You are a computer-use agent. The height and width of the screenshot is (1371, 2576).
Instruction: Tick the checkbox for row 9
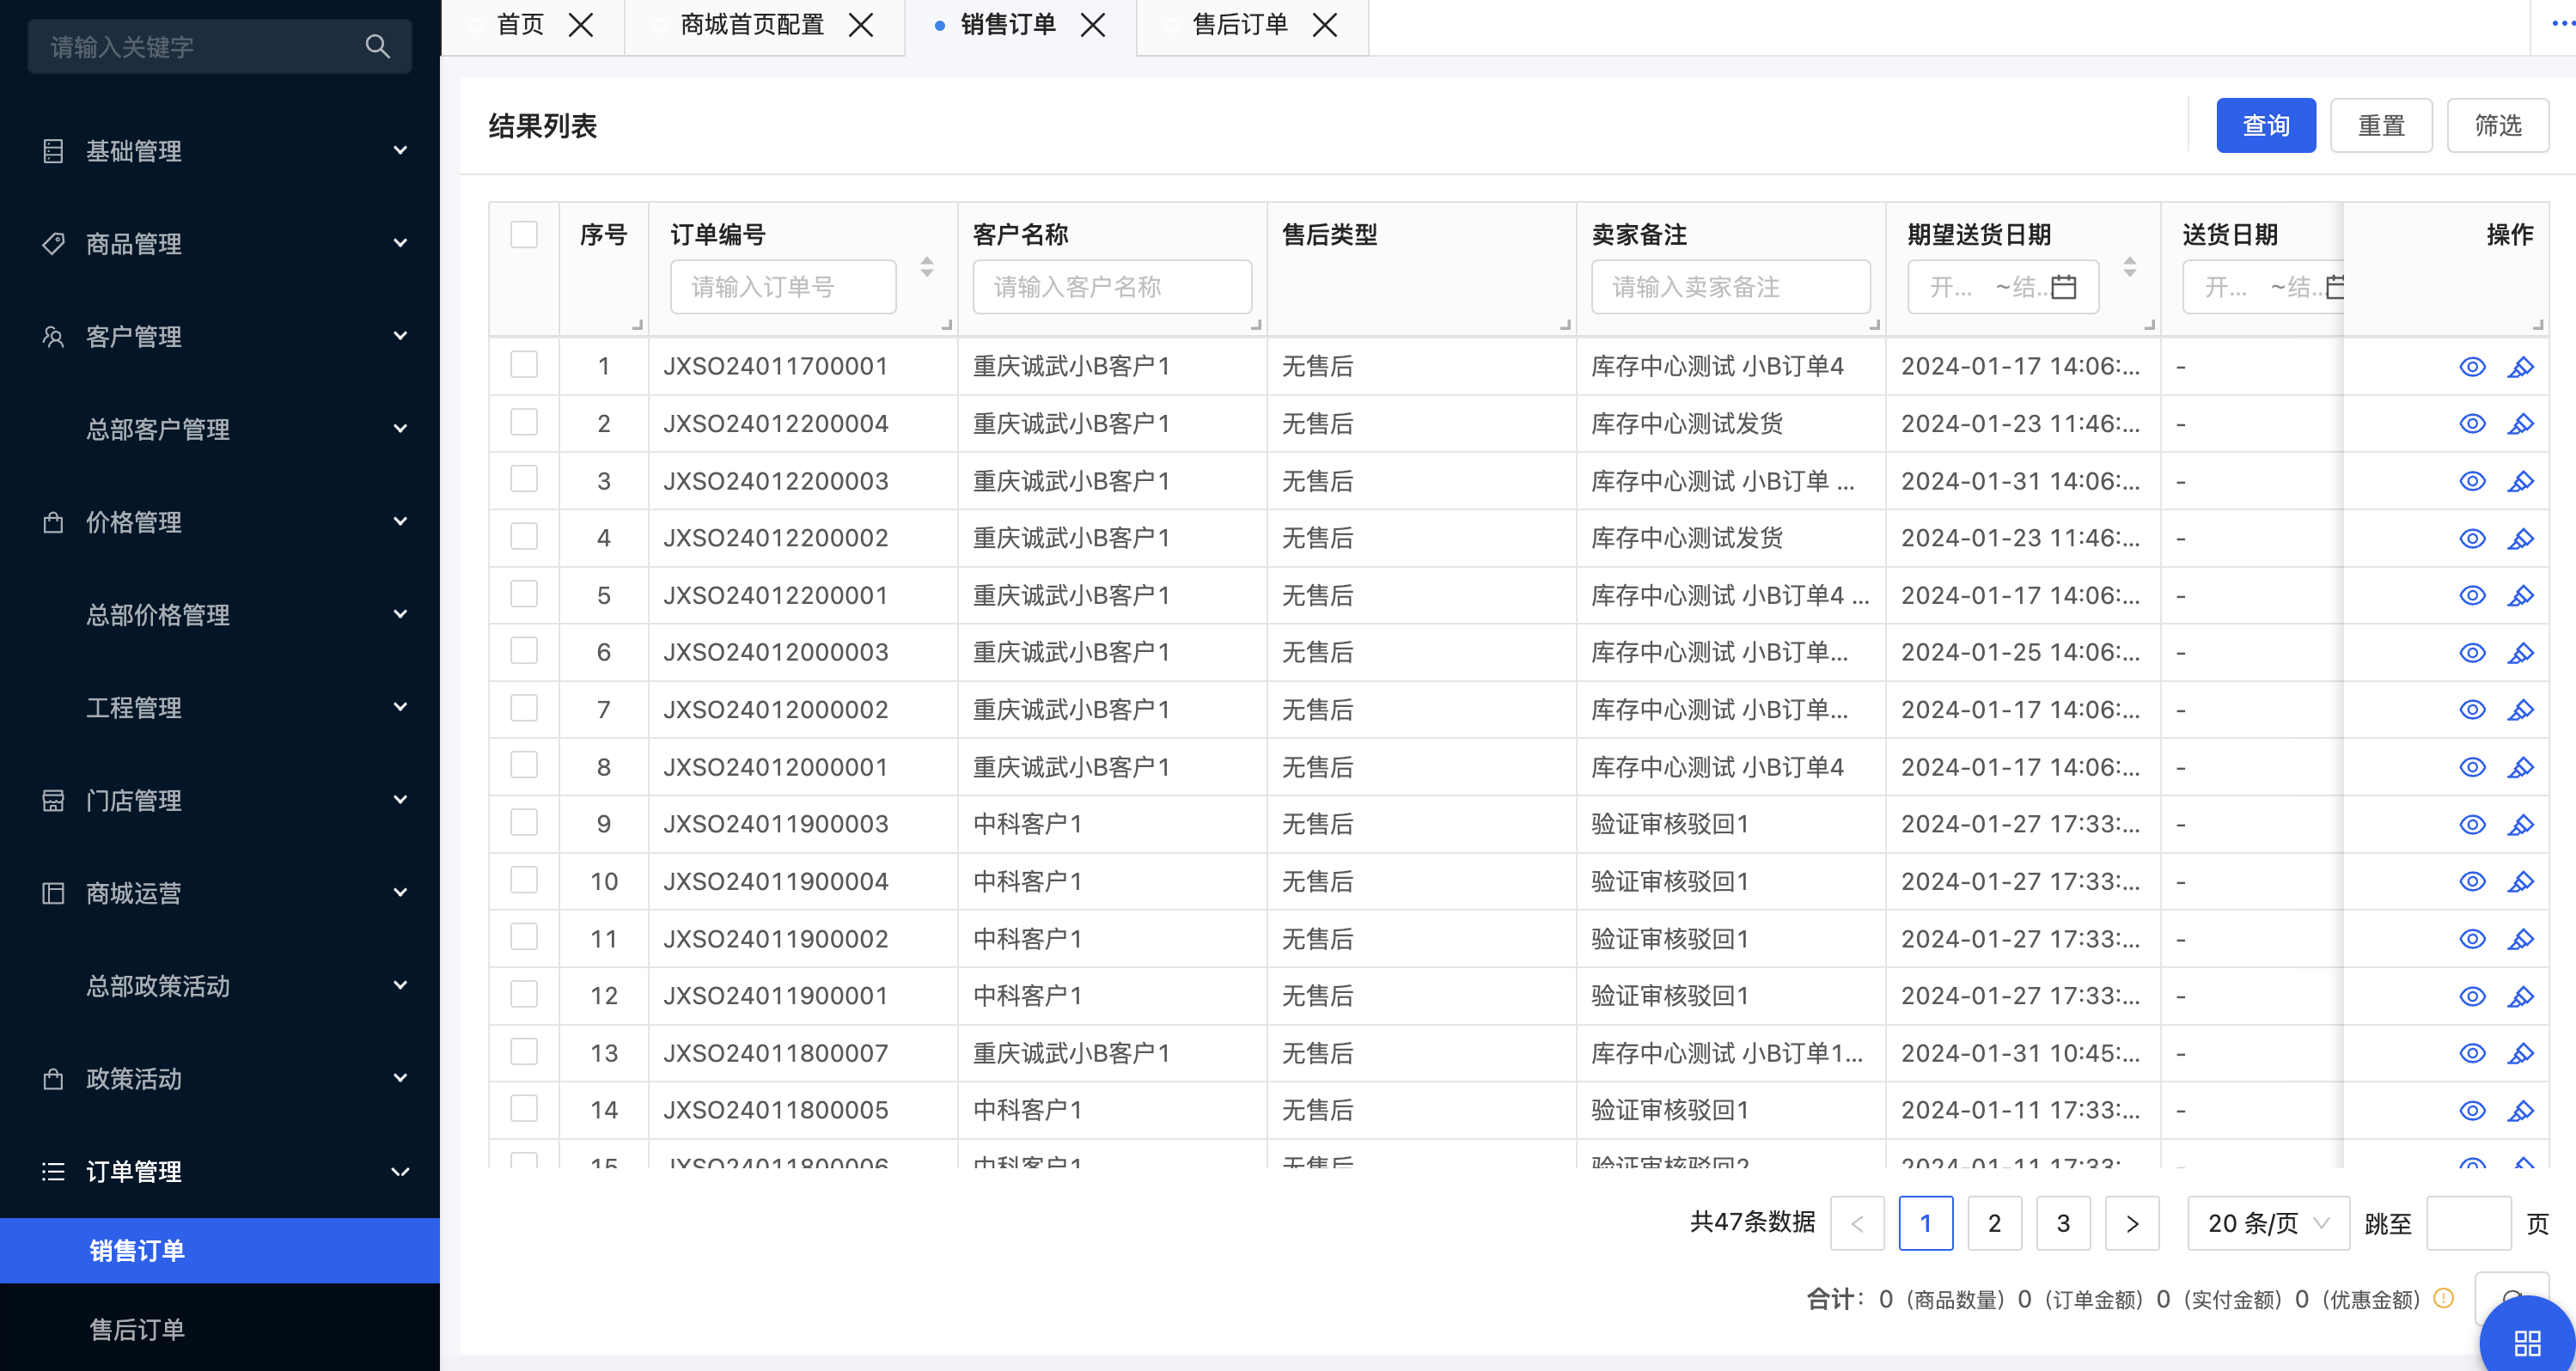point(524,823)
